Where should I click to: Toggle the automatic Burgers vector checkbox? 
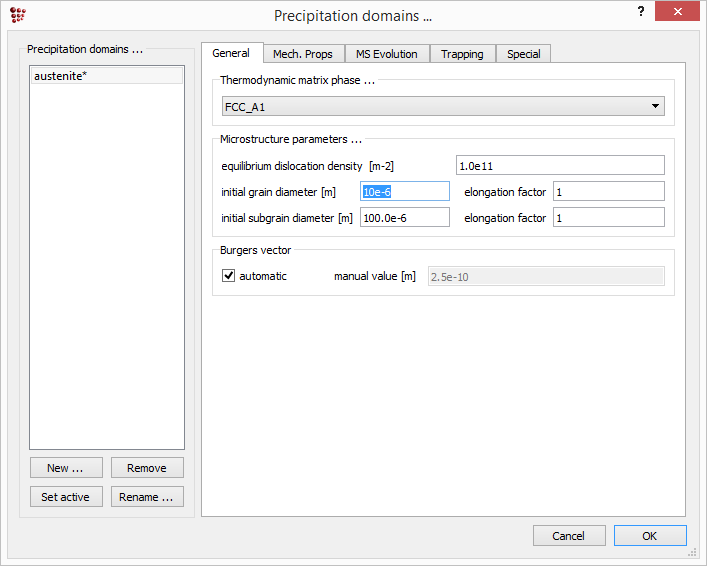[229, 276]
